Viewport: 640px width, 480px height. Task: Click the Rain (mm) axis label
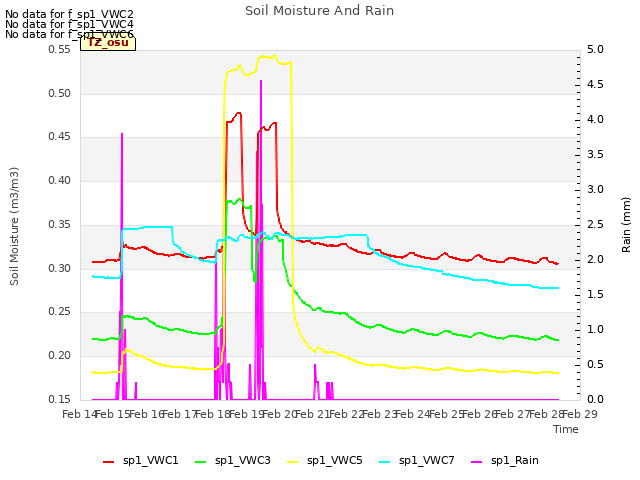[626, 225]
